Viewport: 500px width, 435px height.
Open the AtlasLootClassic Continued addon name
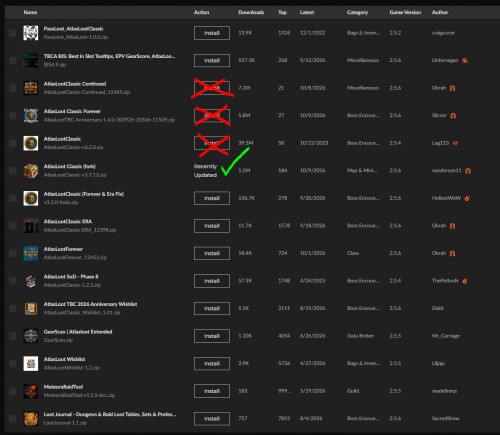pos(75,84)
